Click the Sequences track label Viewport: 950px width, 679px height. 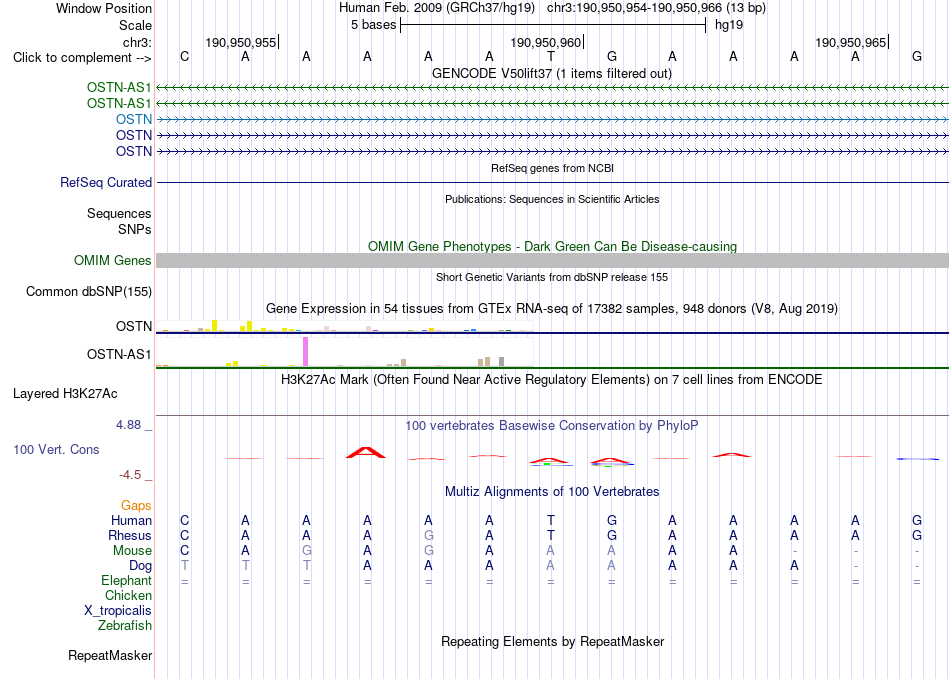coord(119,213)
